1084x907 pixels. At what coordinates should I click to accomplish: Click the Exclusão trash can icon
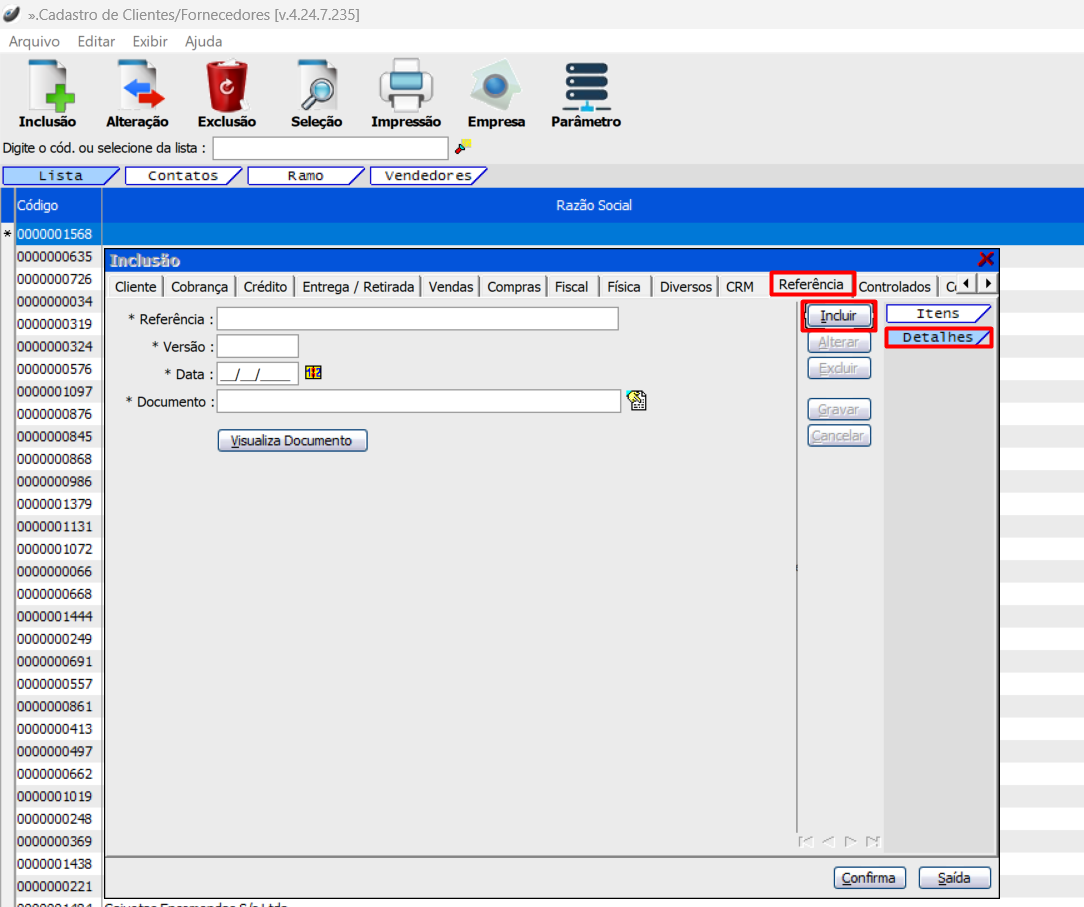[x=227, y=87]
